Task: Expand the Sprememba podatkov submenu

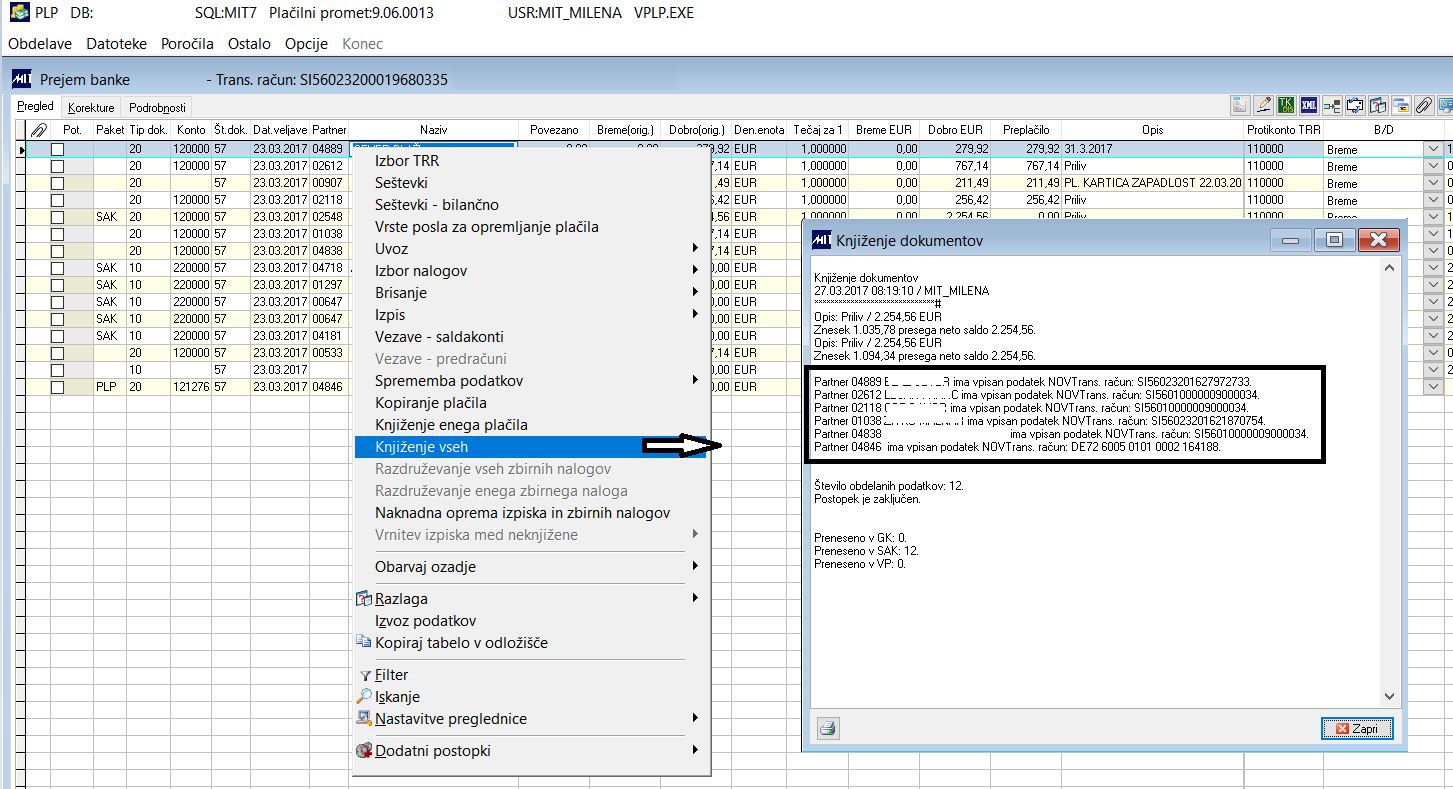Action: click(532, 380)
